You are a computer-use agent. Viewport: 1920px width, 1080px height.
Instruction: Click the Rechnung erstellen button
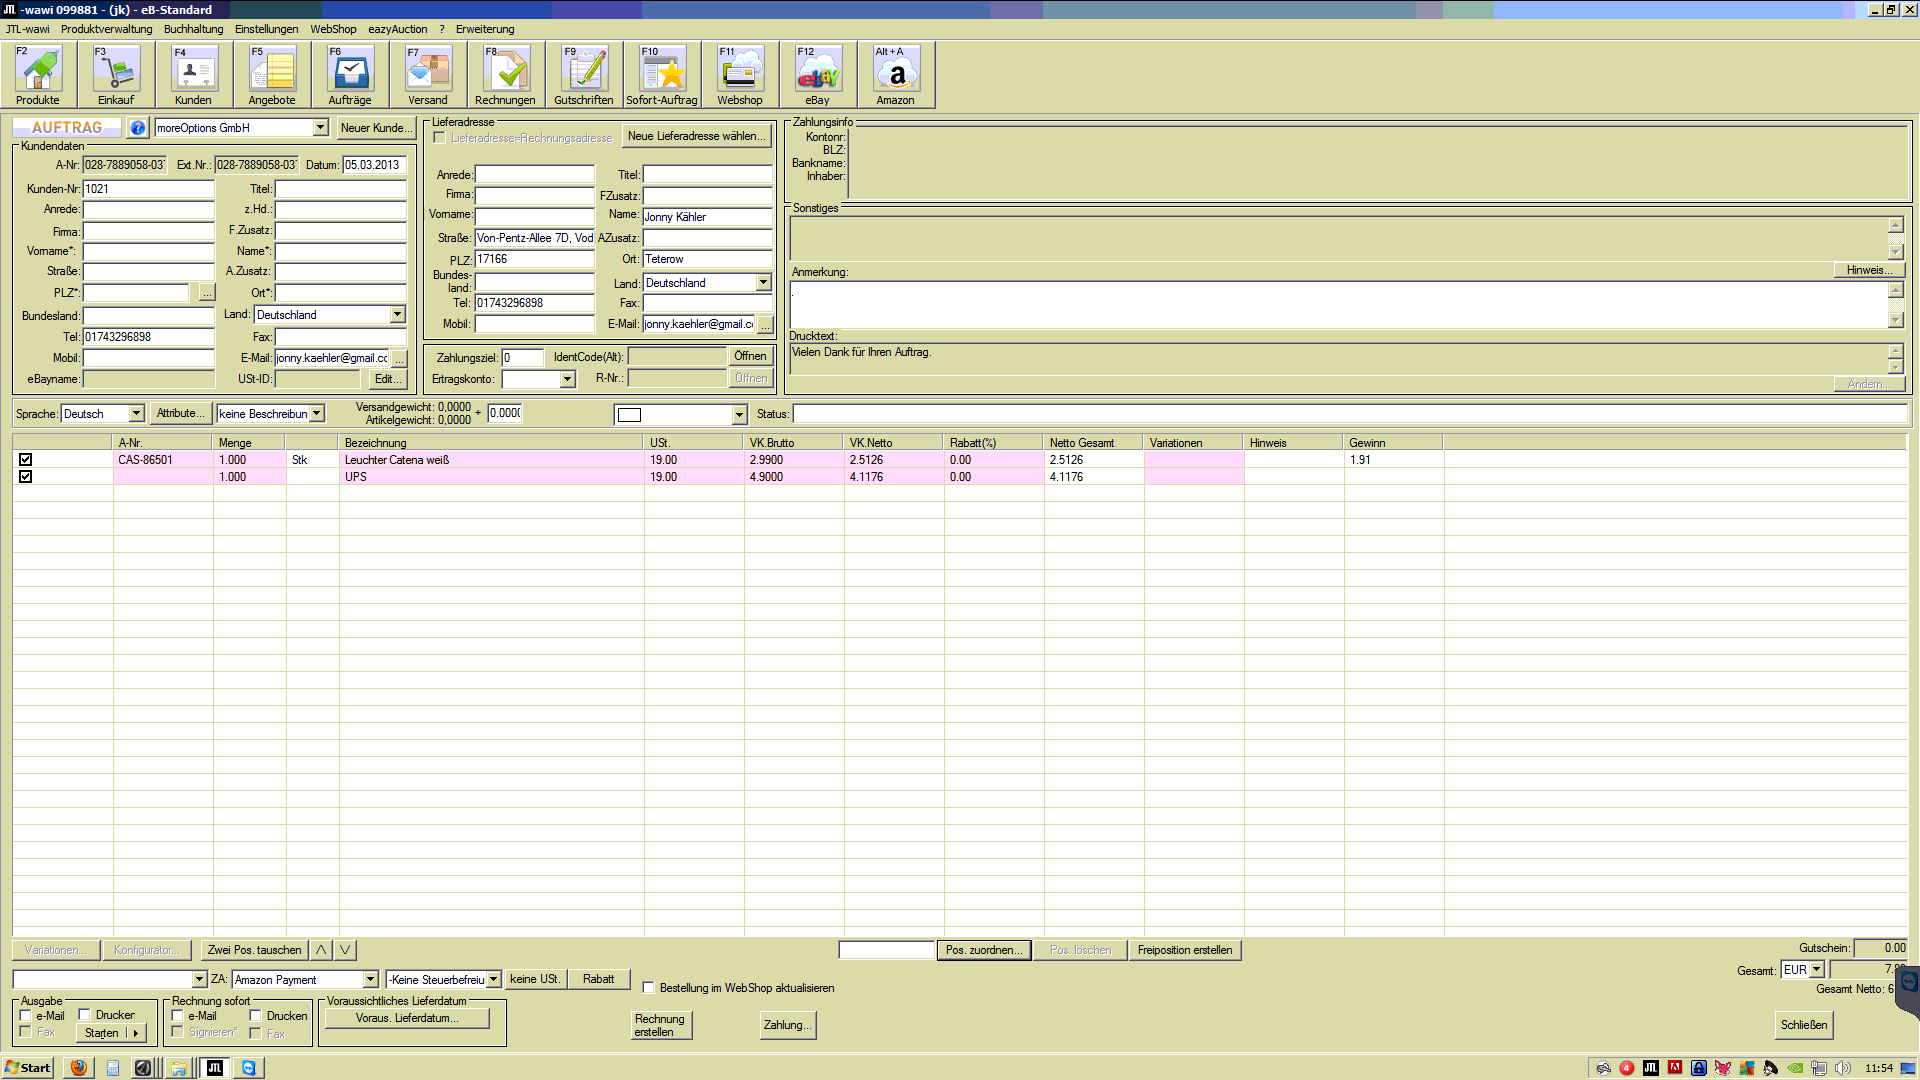click(x=660, y=1025)
